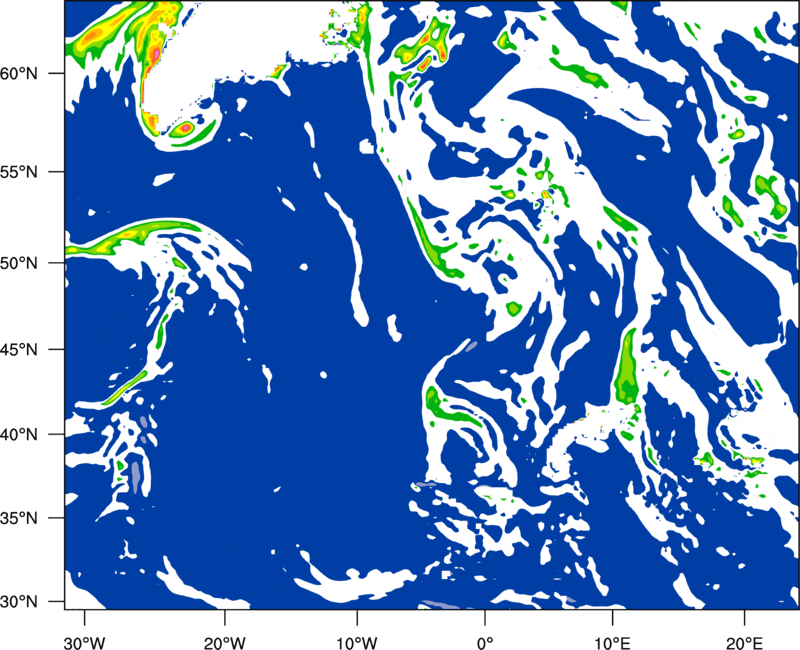
Task: Click the 20°E longitude label
Action: (x=744, y=642)
